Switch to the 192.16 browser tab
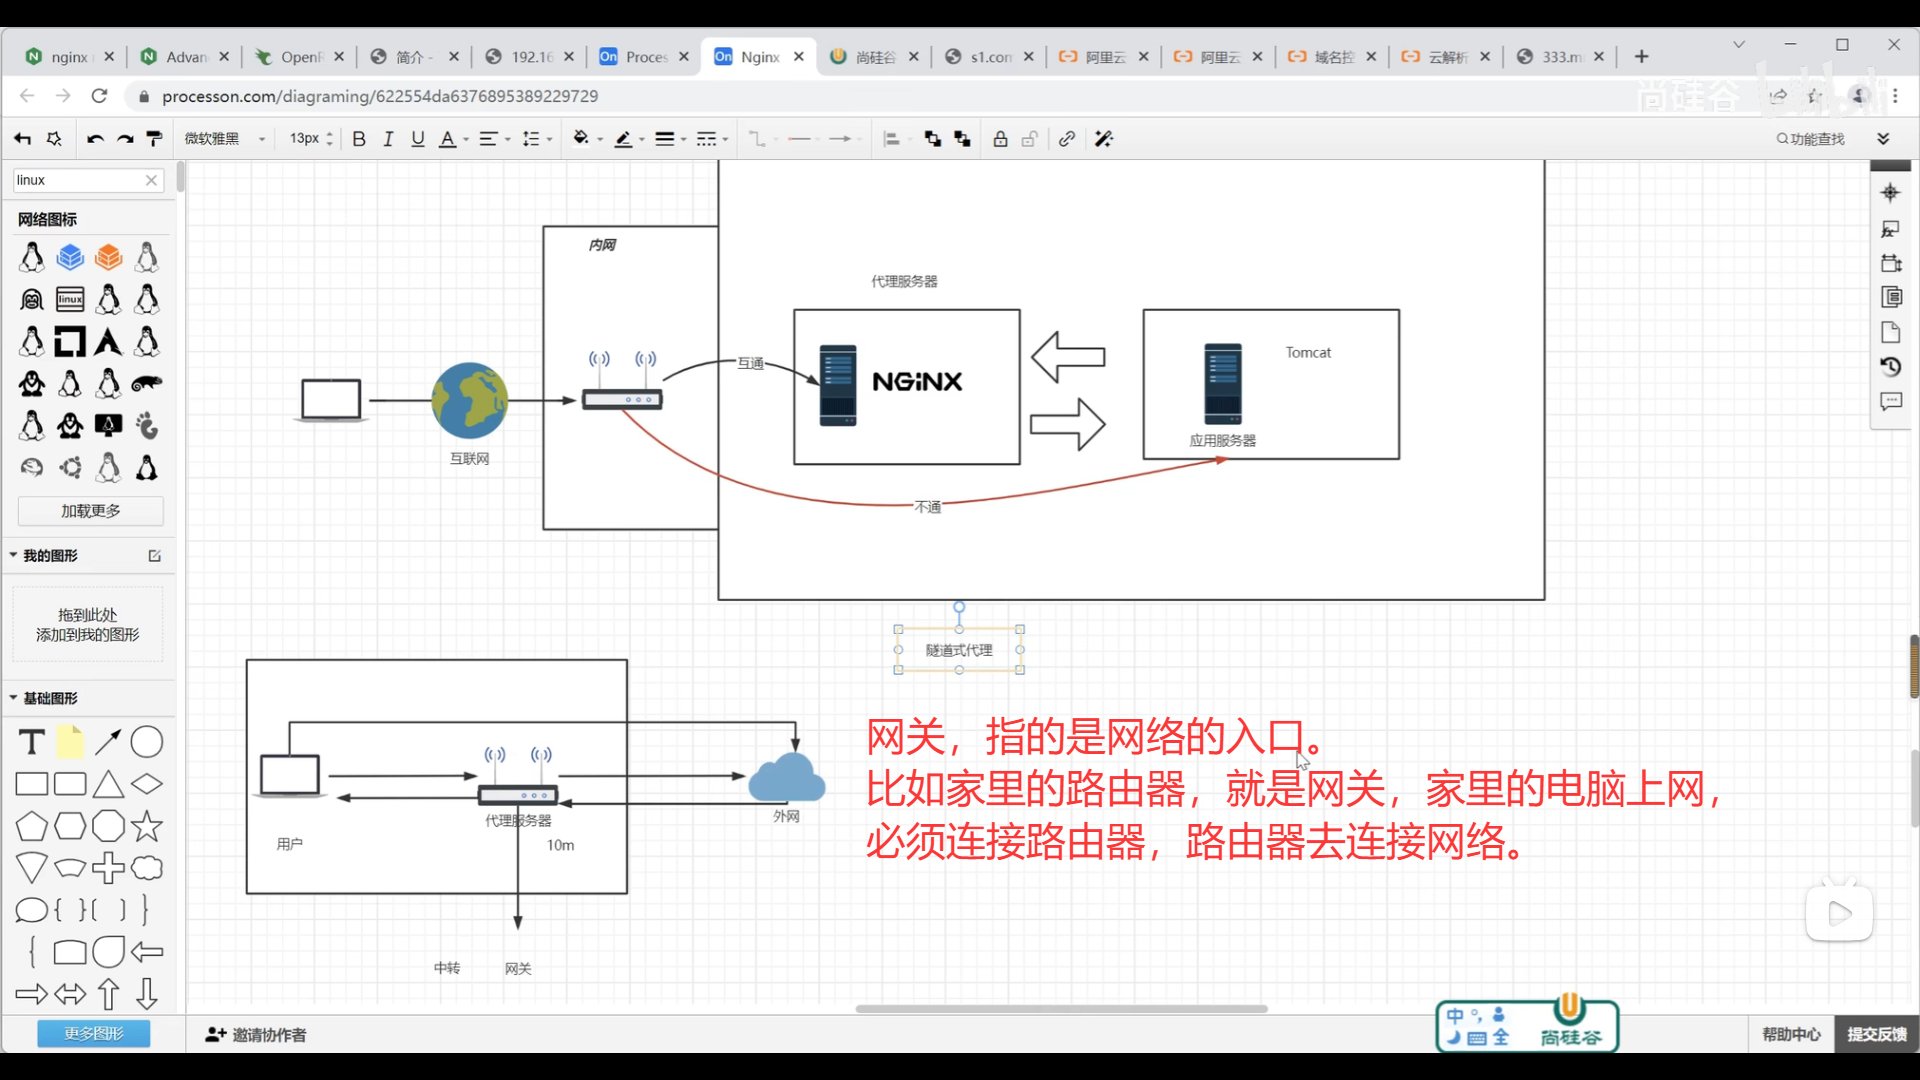Viewport: 1920px width, 1080px height. pos(531,57)
